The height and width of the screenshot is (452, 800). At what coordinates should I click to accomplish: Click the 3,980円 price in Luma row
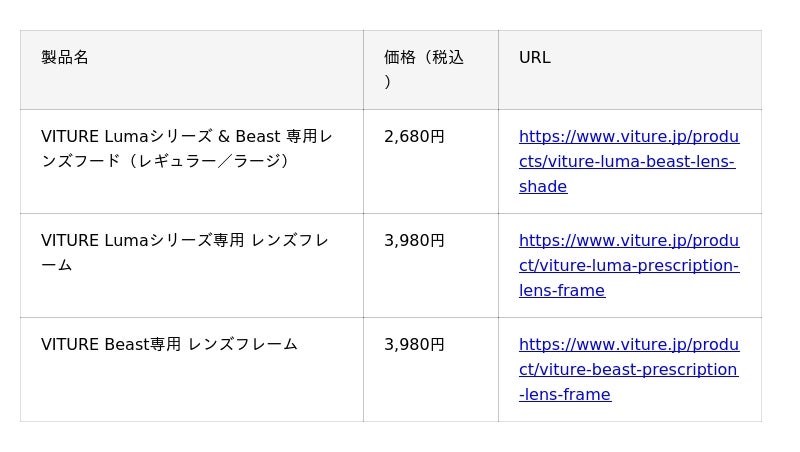(x=414, y=241)
